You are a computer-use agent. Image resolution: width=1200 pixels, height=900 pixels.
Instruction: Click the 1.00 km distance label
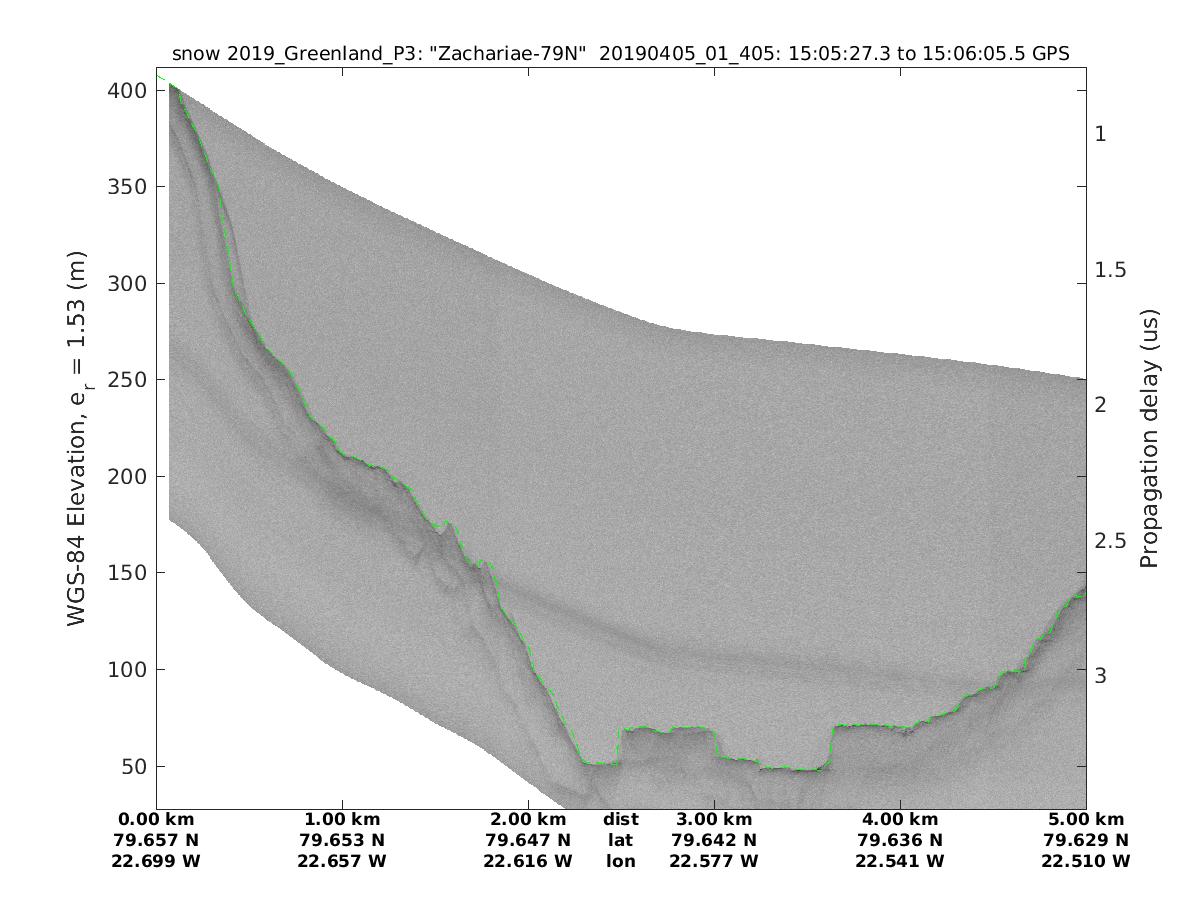[x=342, y=820]
